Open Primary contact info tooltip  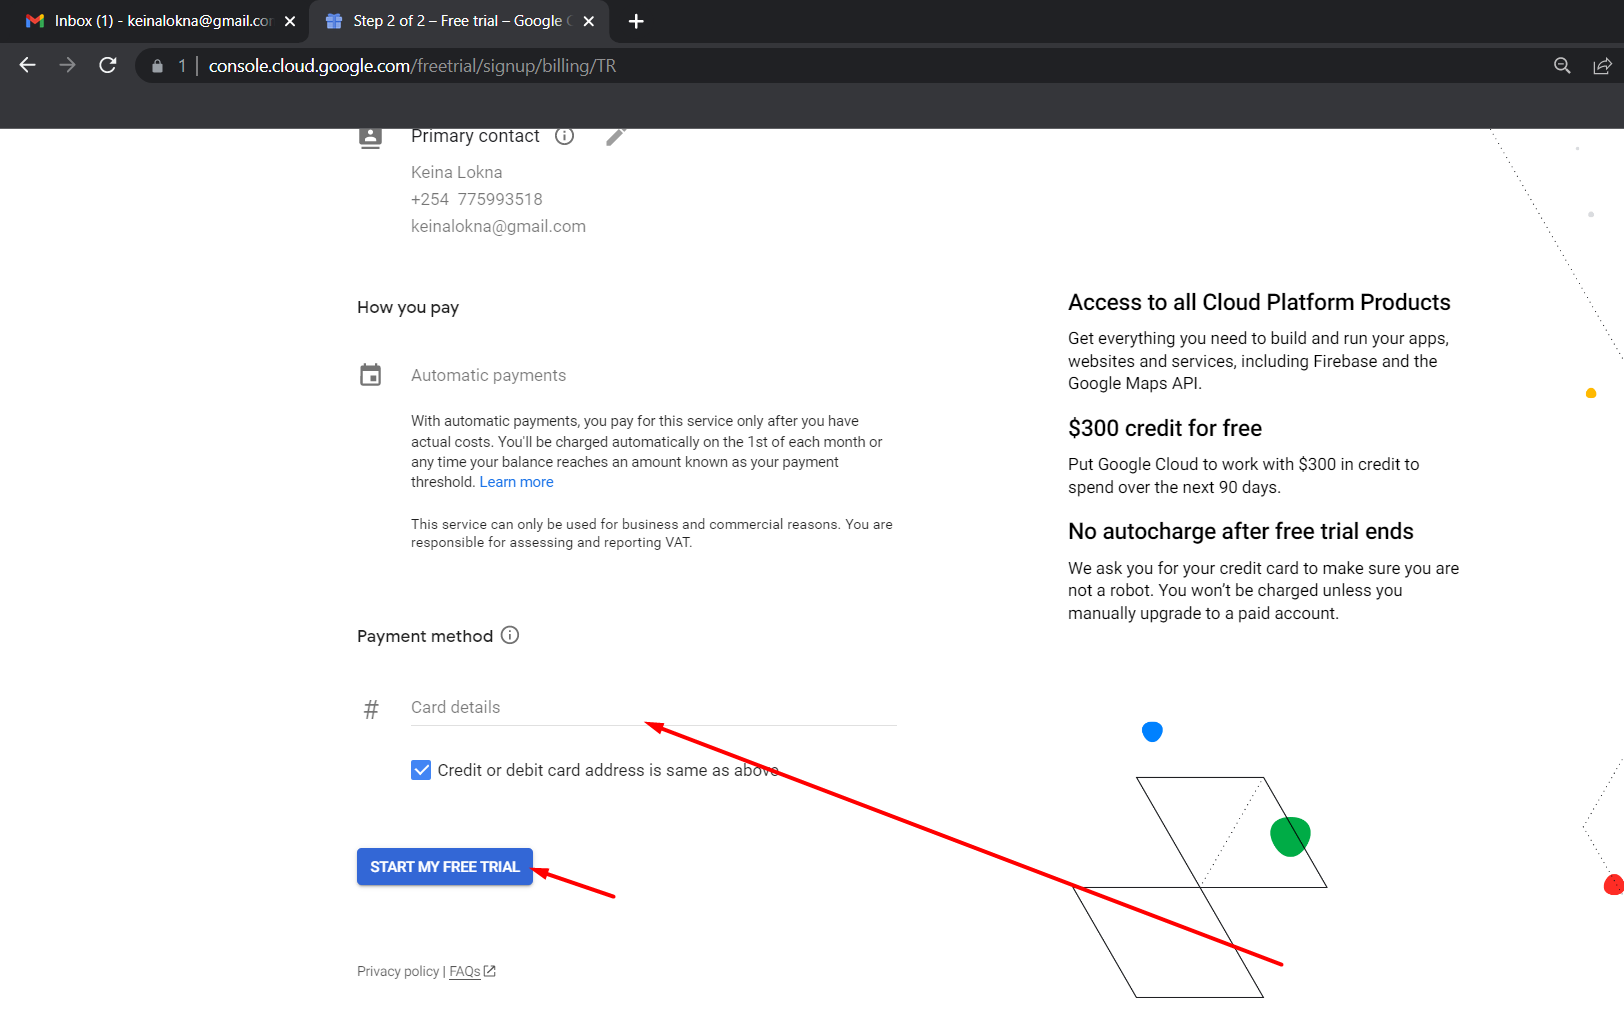pyautogui.click(x=564, y=136)
